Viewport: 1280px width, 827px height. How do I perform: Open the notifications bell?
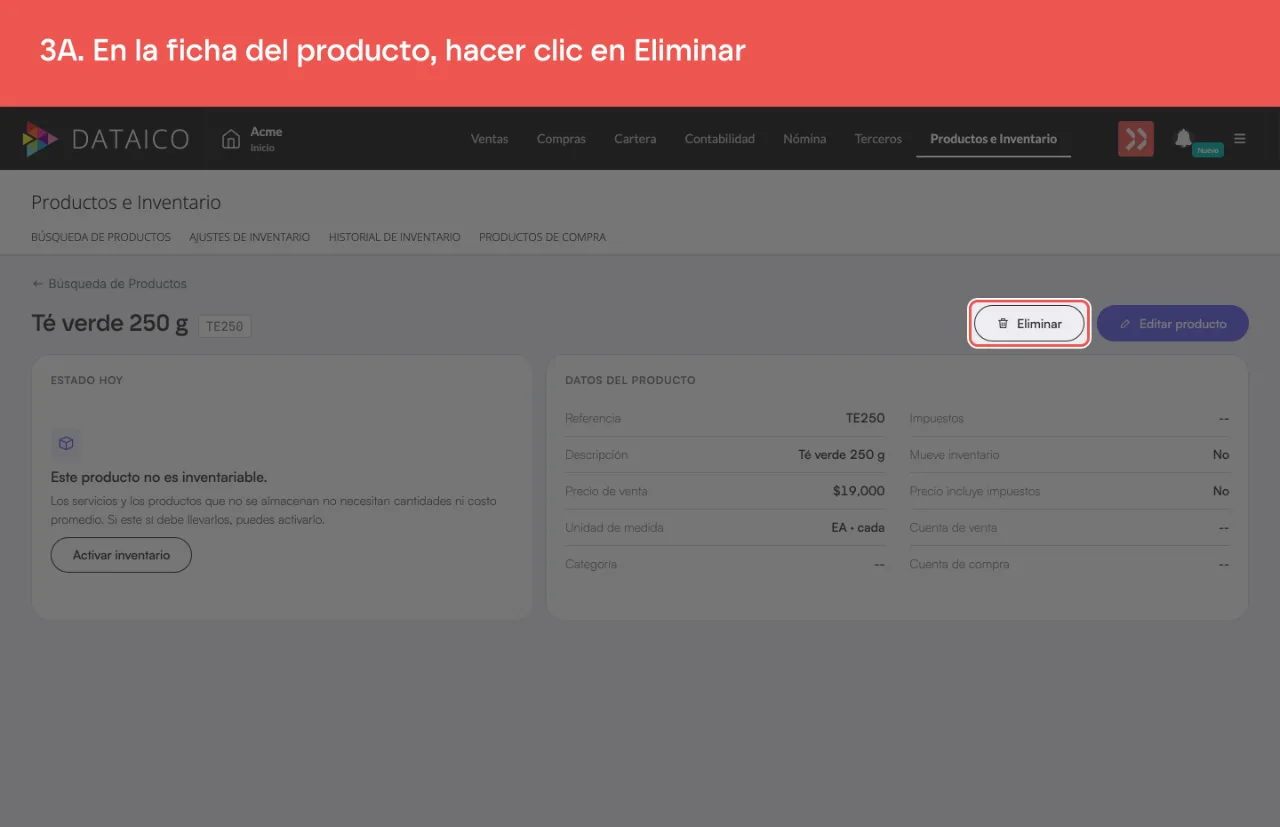(1184, 138)
